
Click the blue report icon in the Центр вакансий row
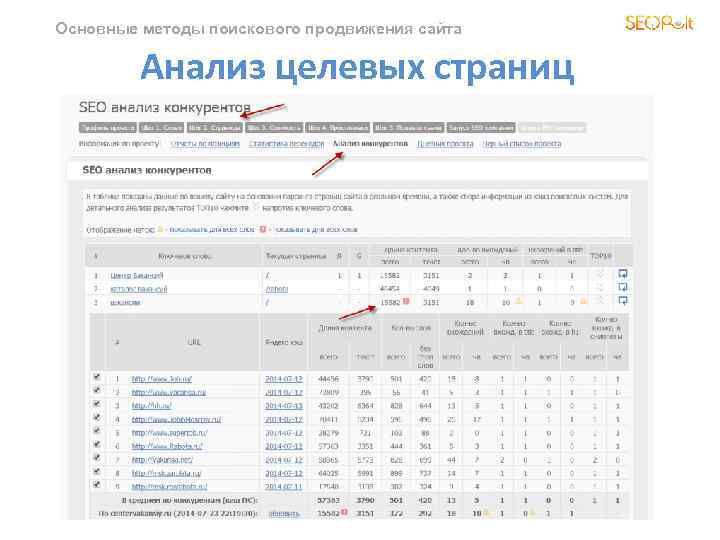pyautogui.click(x=623, y=274)
